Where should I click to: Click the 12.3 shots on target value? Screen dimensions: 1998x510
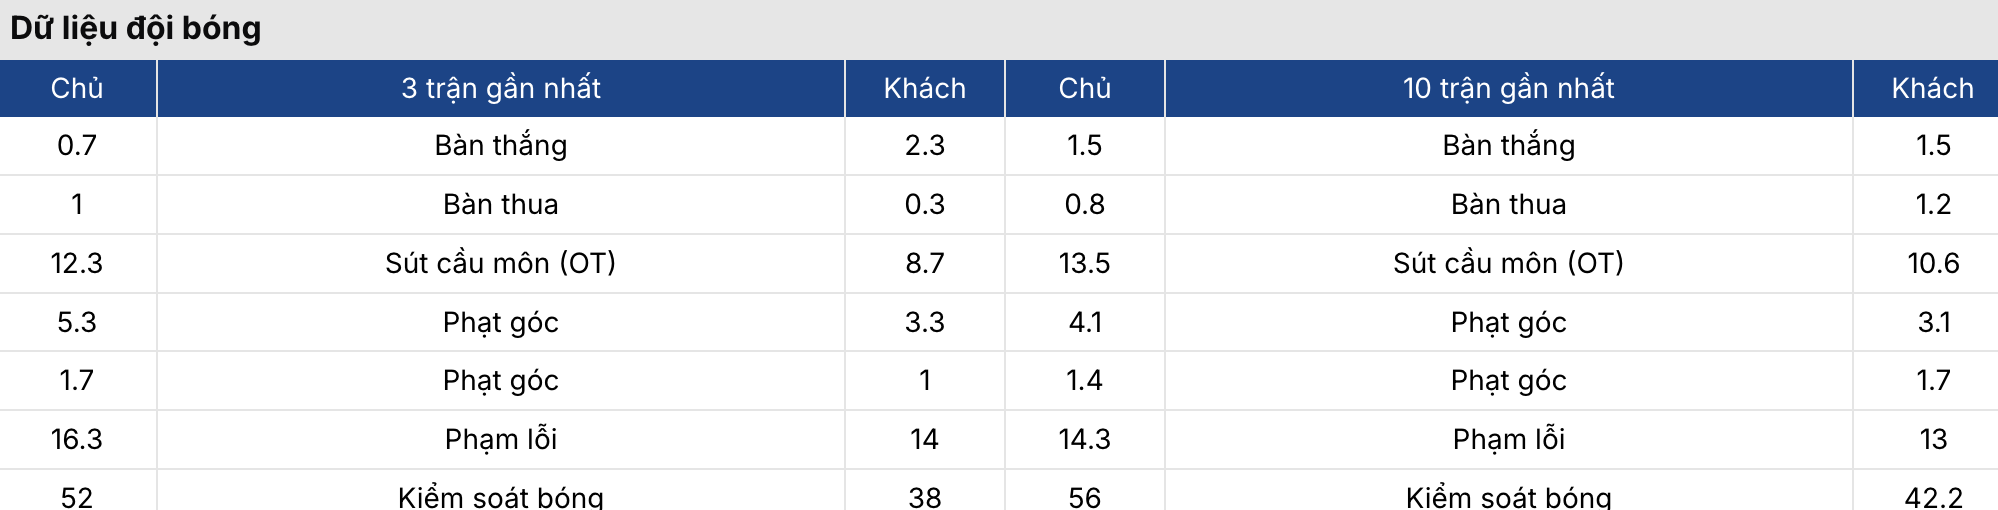[x=77, y=263]
